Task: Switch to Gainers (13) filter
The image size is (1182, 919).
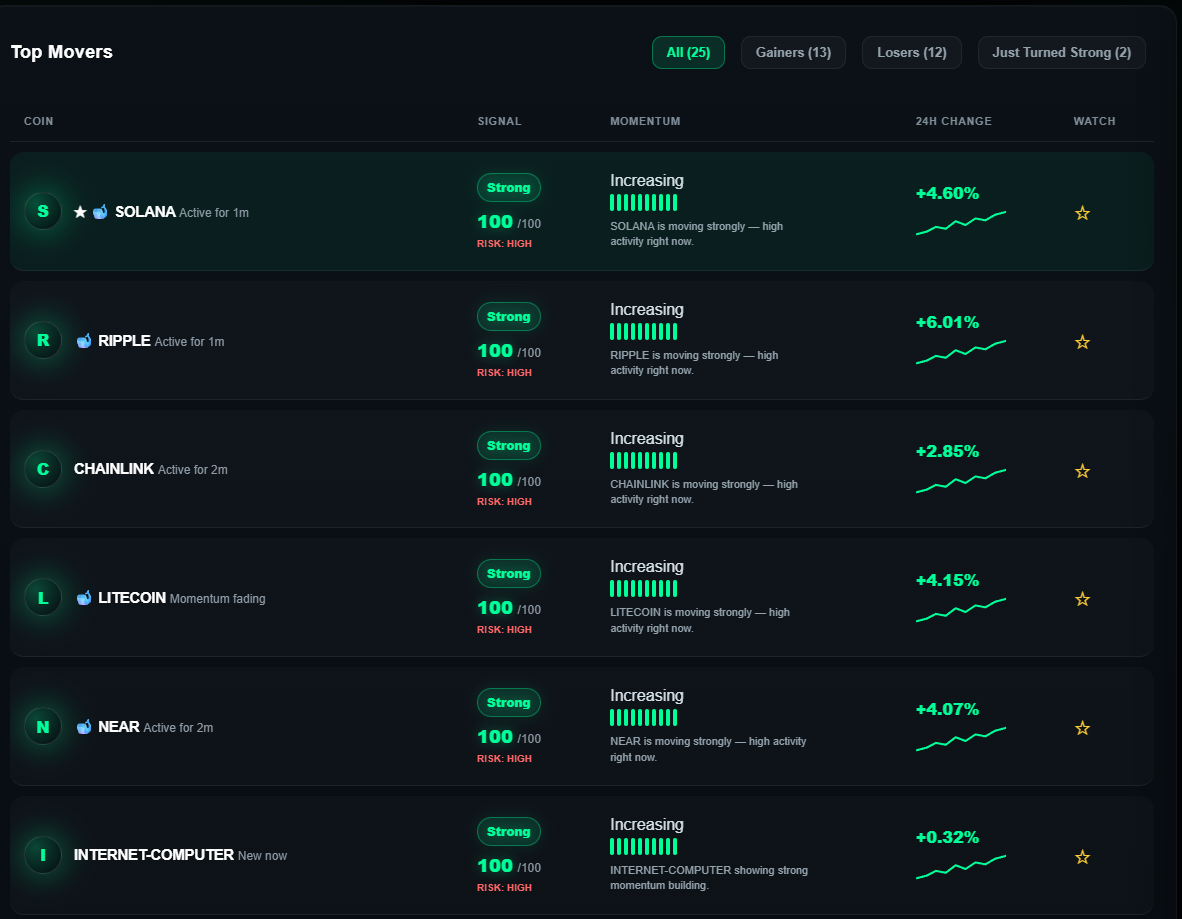Action: 793,53
